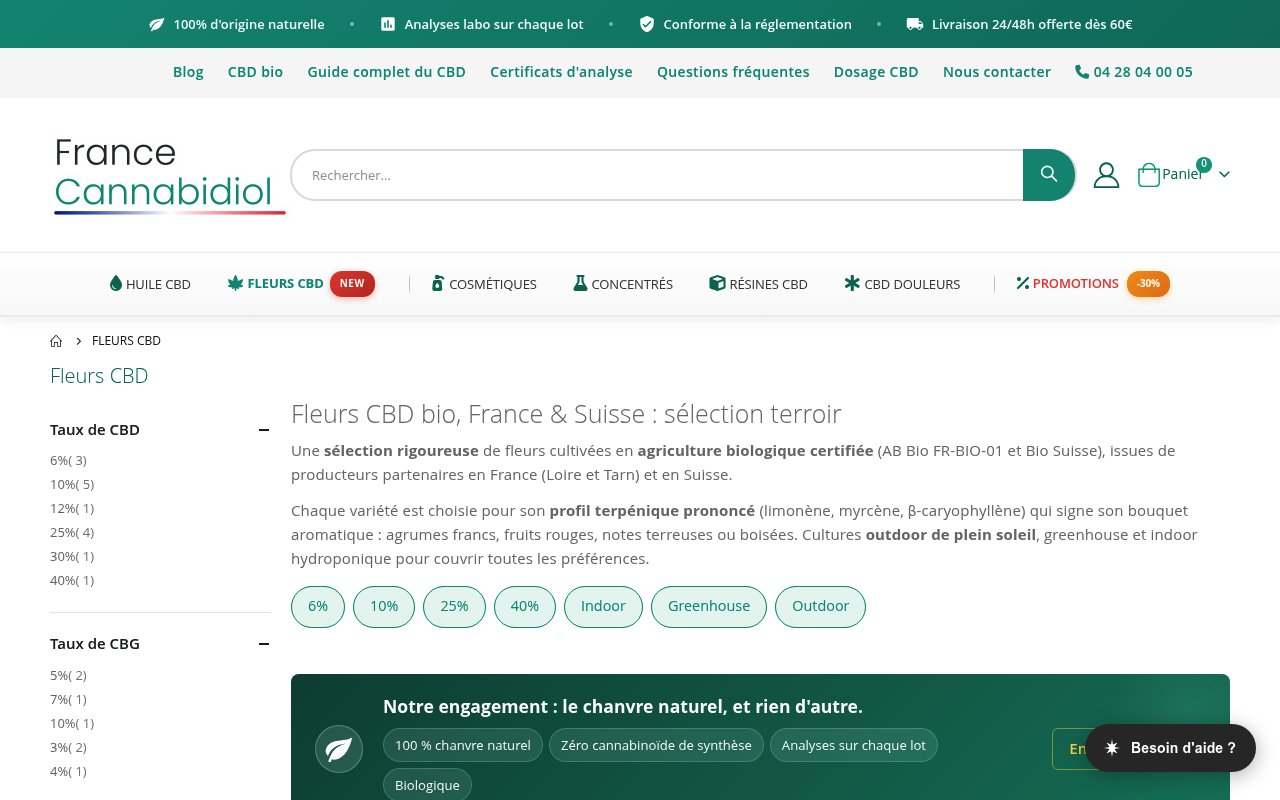Open the Promotions menu
Image resolution: width=1280 pixels, height=800 pixels.
(1067, 284)
